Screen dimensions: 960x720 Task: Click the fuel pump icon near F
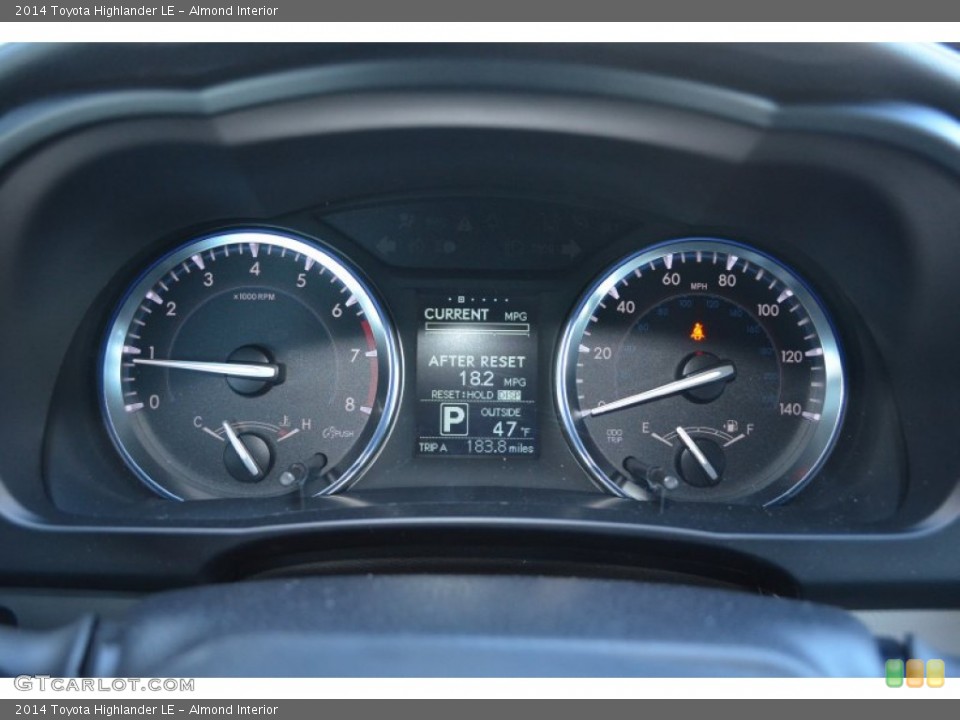click(x=730, y=426)
